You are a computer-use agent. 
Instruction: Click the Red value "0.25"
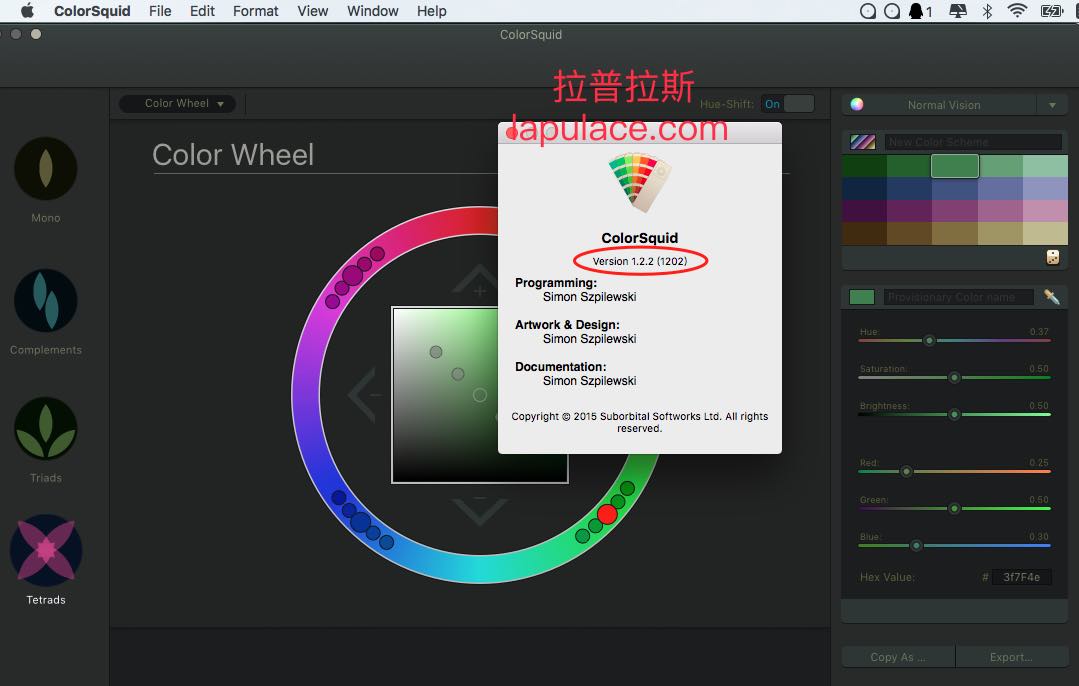1039,463
